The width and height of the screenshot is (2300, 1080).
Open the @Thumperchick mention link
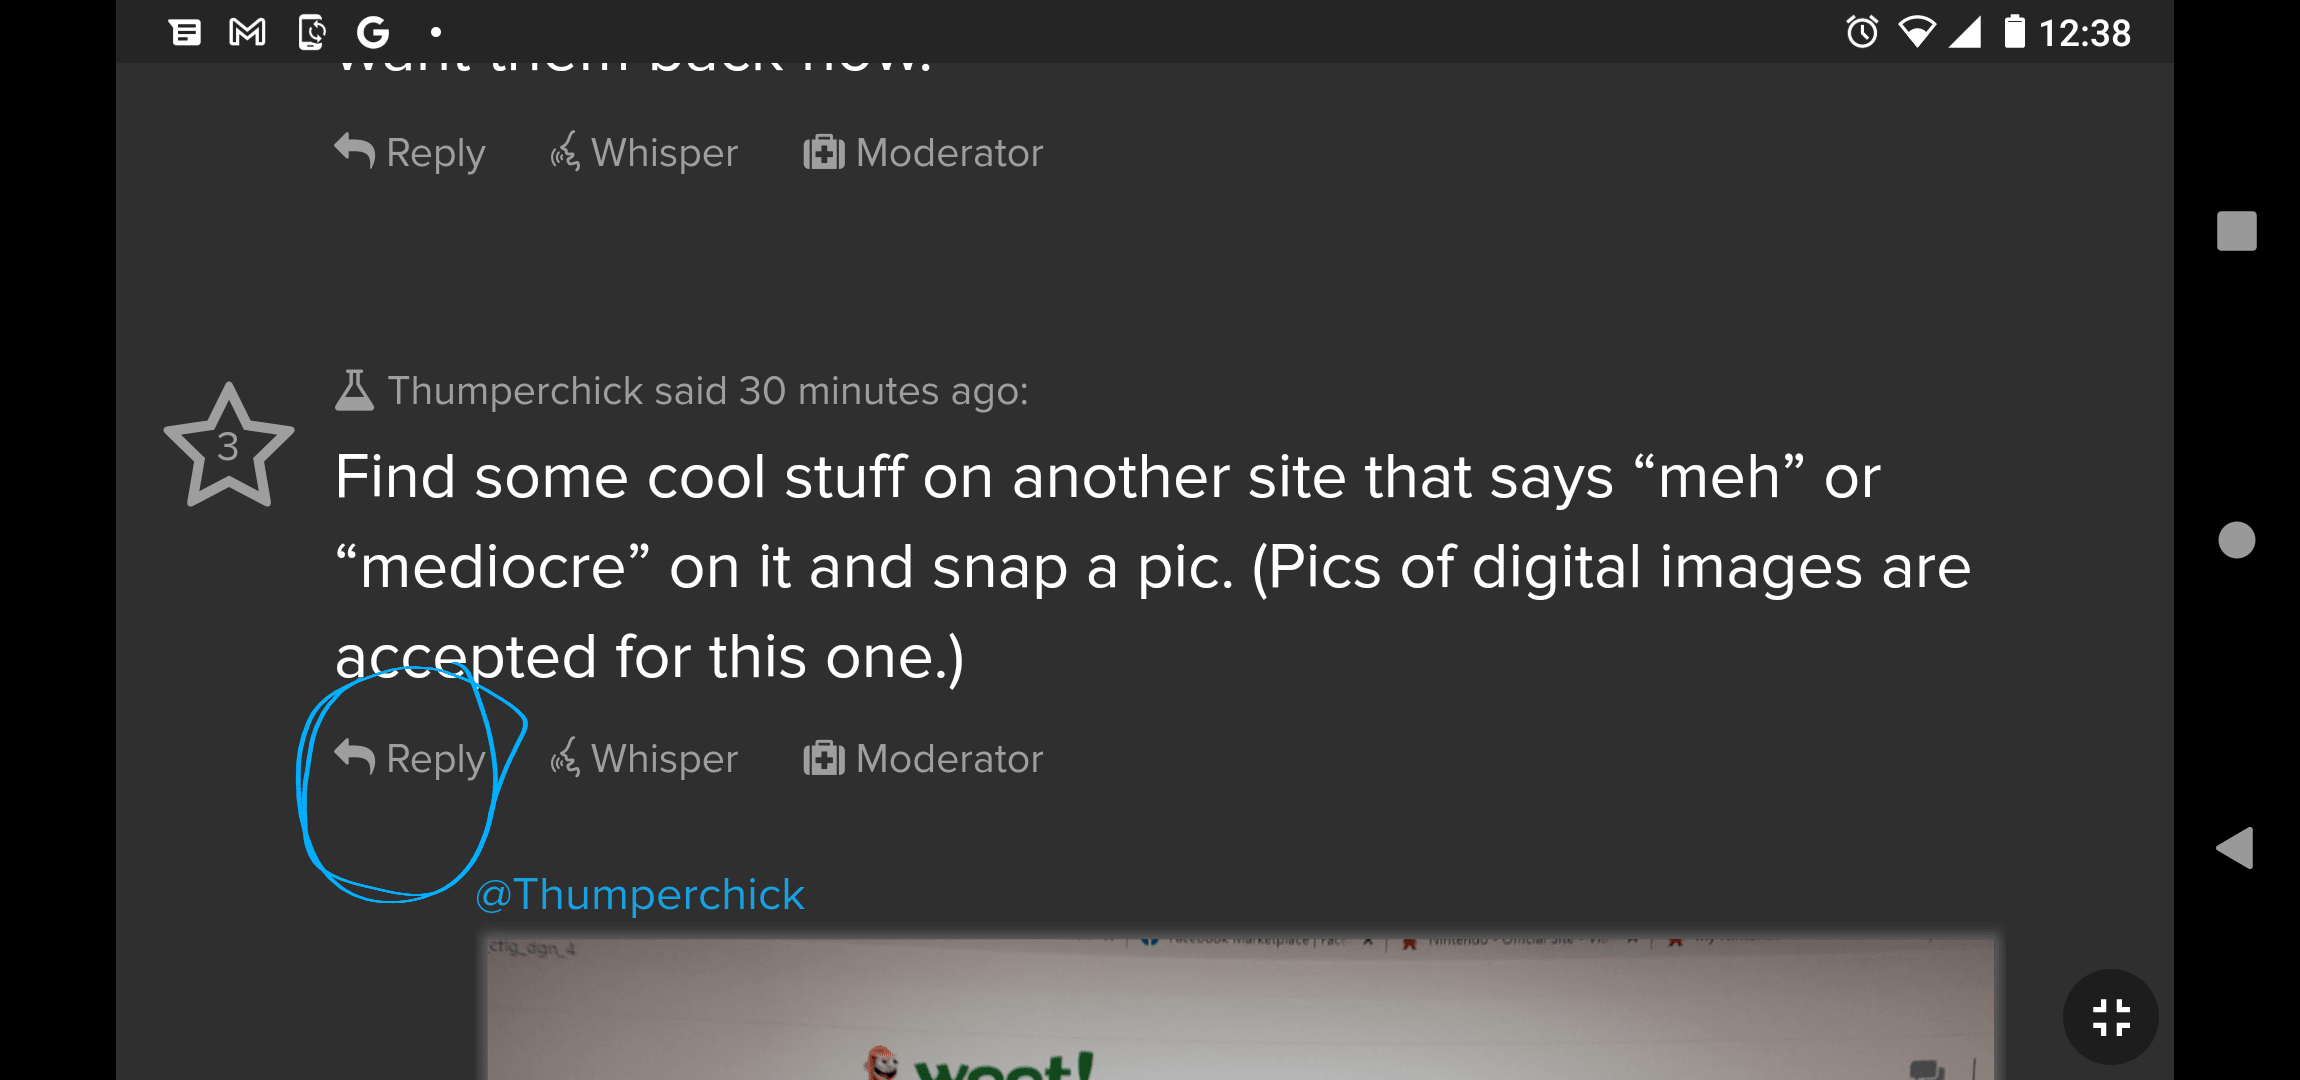(x=640, y=895)
